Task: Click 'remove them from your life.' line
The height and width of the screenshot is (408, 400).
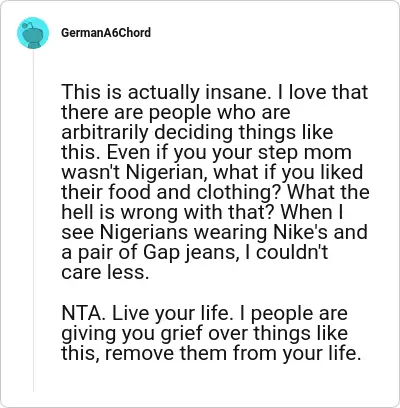Action: point(233,354)
